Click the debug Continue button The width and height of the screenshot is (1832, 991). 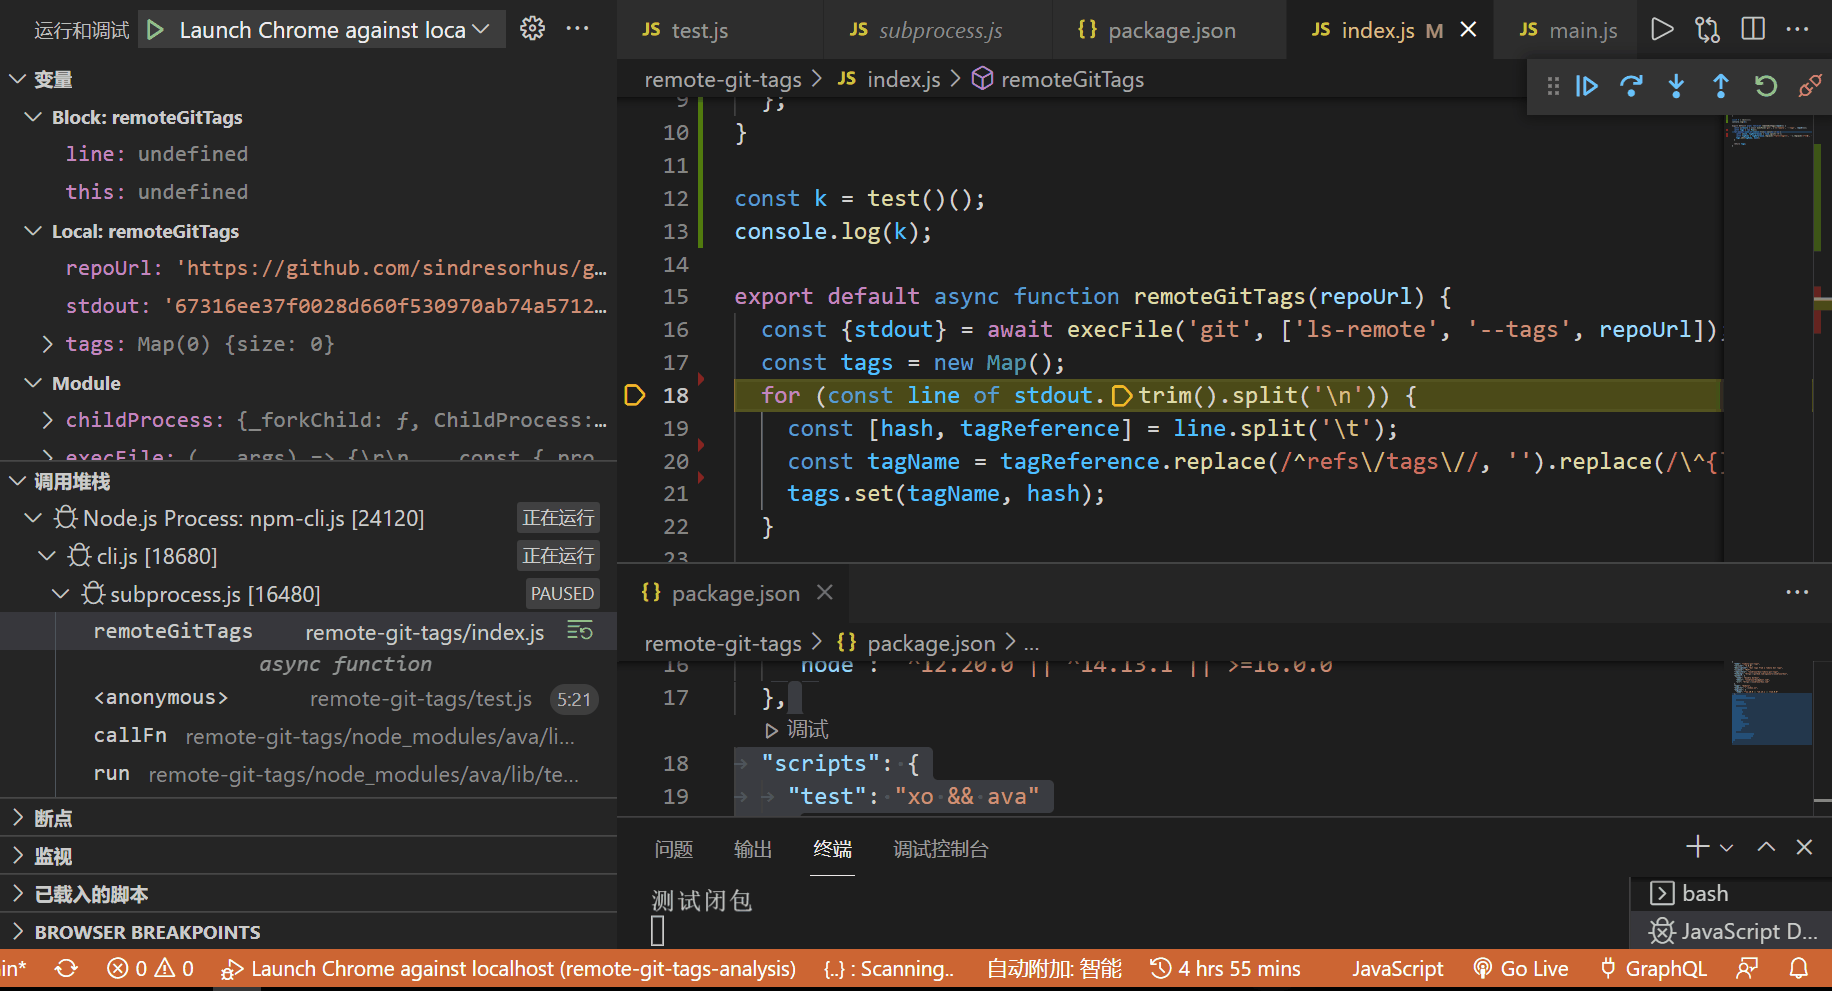click(1587, 86)
